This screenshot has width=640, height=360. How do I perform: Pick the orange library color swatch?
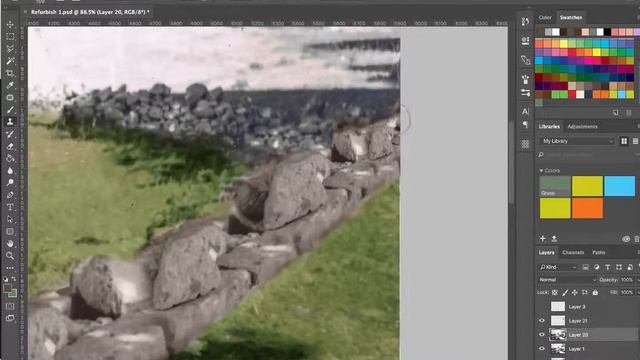[587, 208]
